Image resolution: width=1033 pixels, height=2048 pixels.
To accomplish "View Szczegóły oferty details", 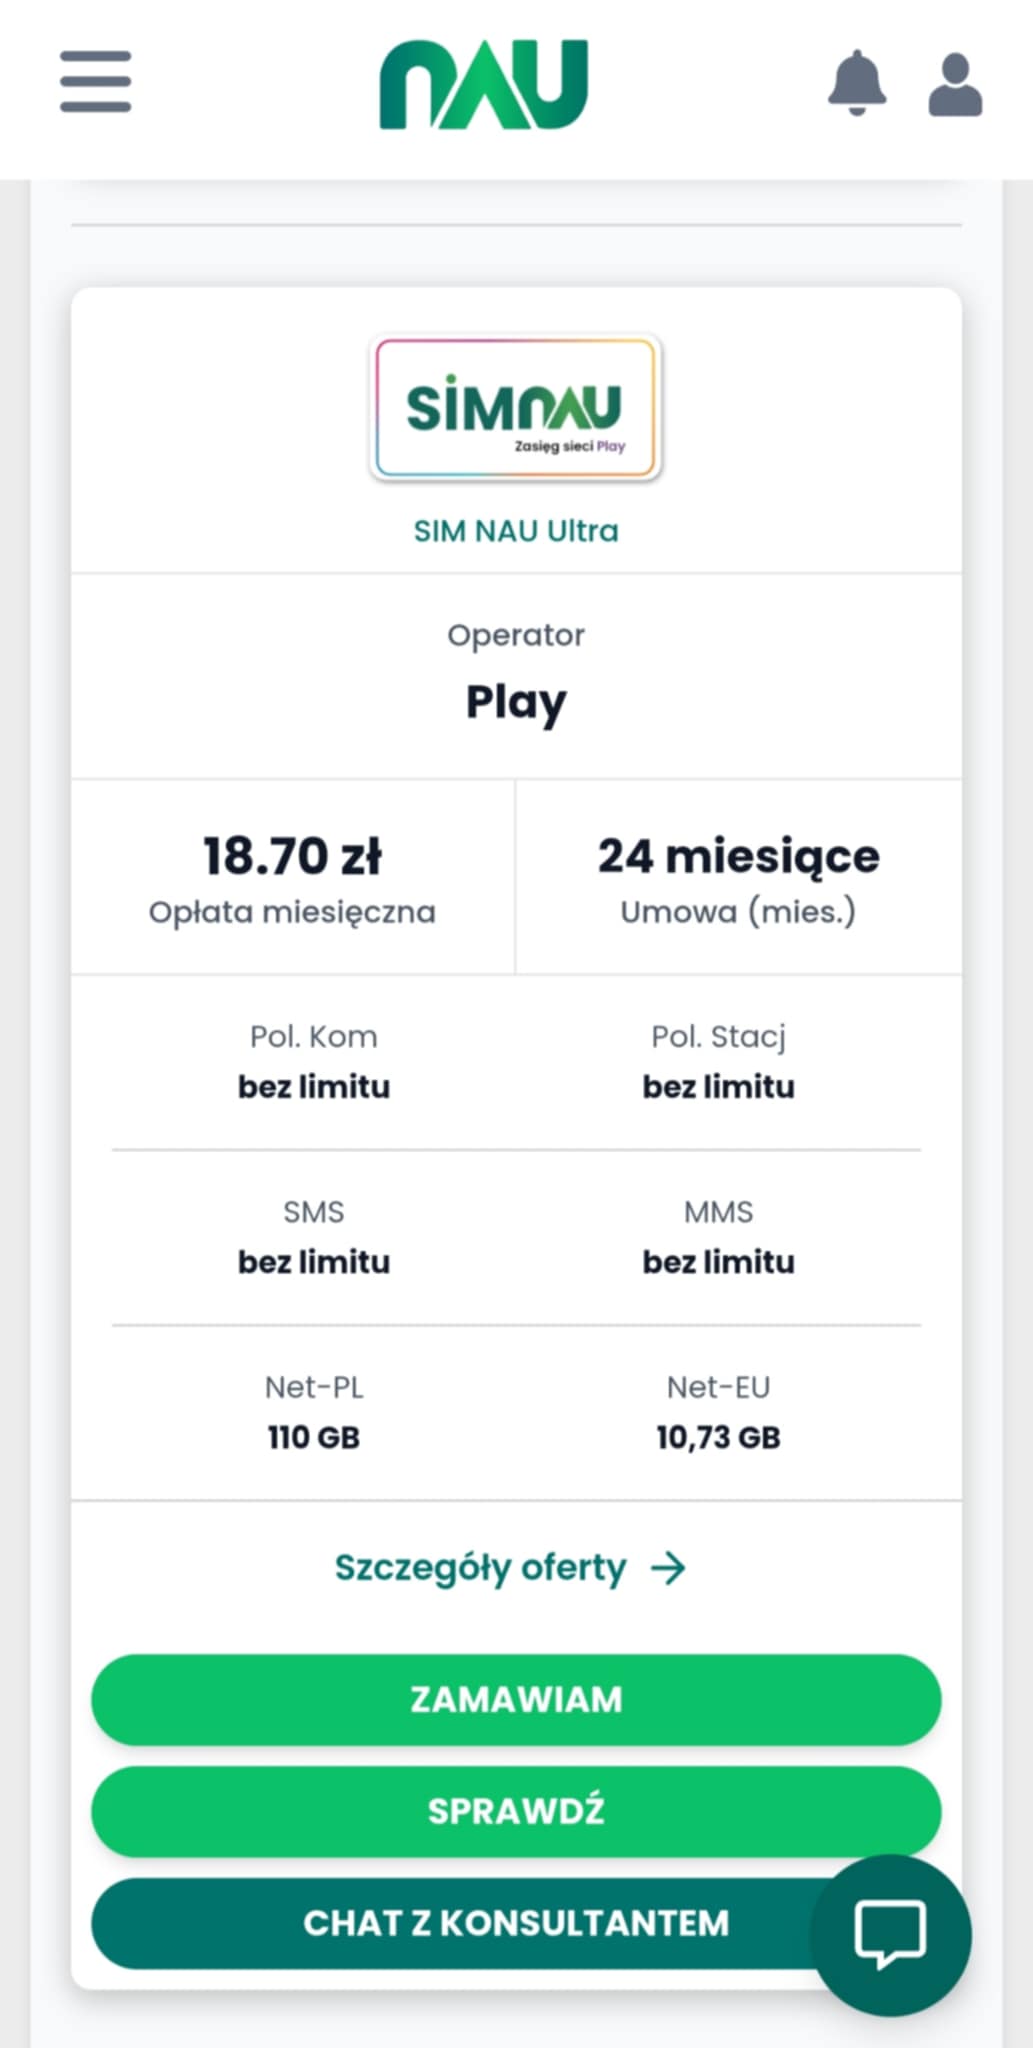I will click(480, 1568).
